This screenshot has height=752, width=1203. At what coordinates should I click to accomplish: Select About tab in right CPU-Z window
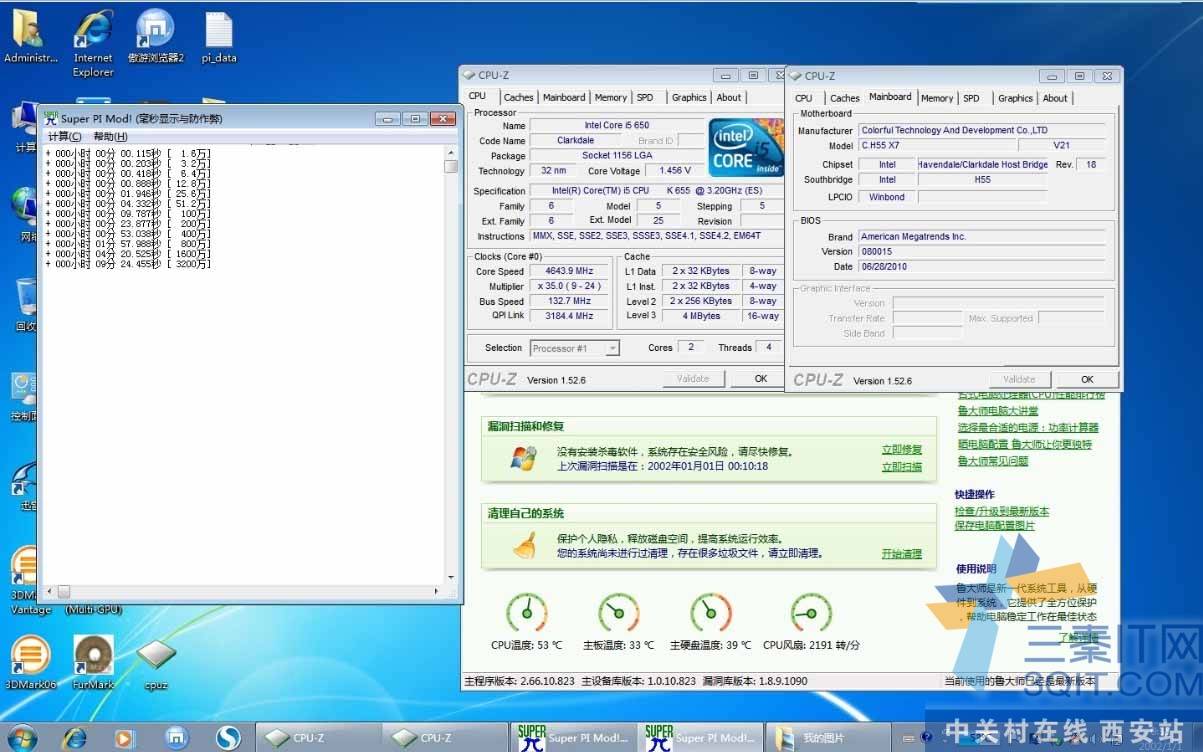(1055, 98)
